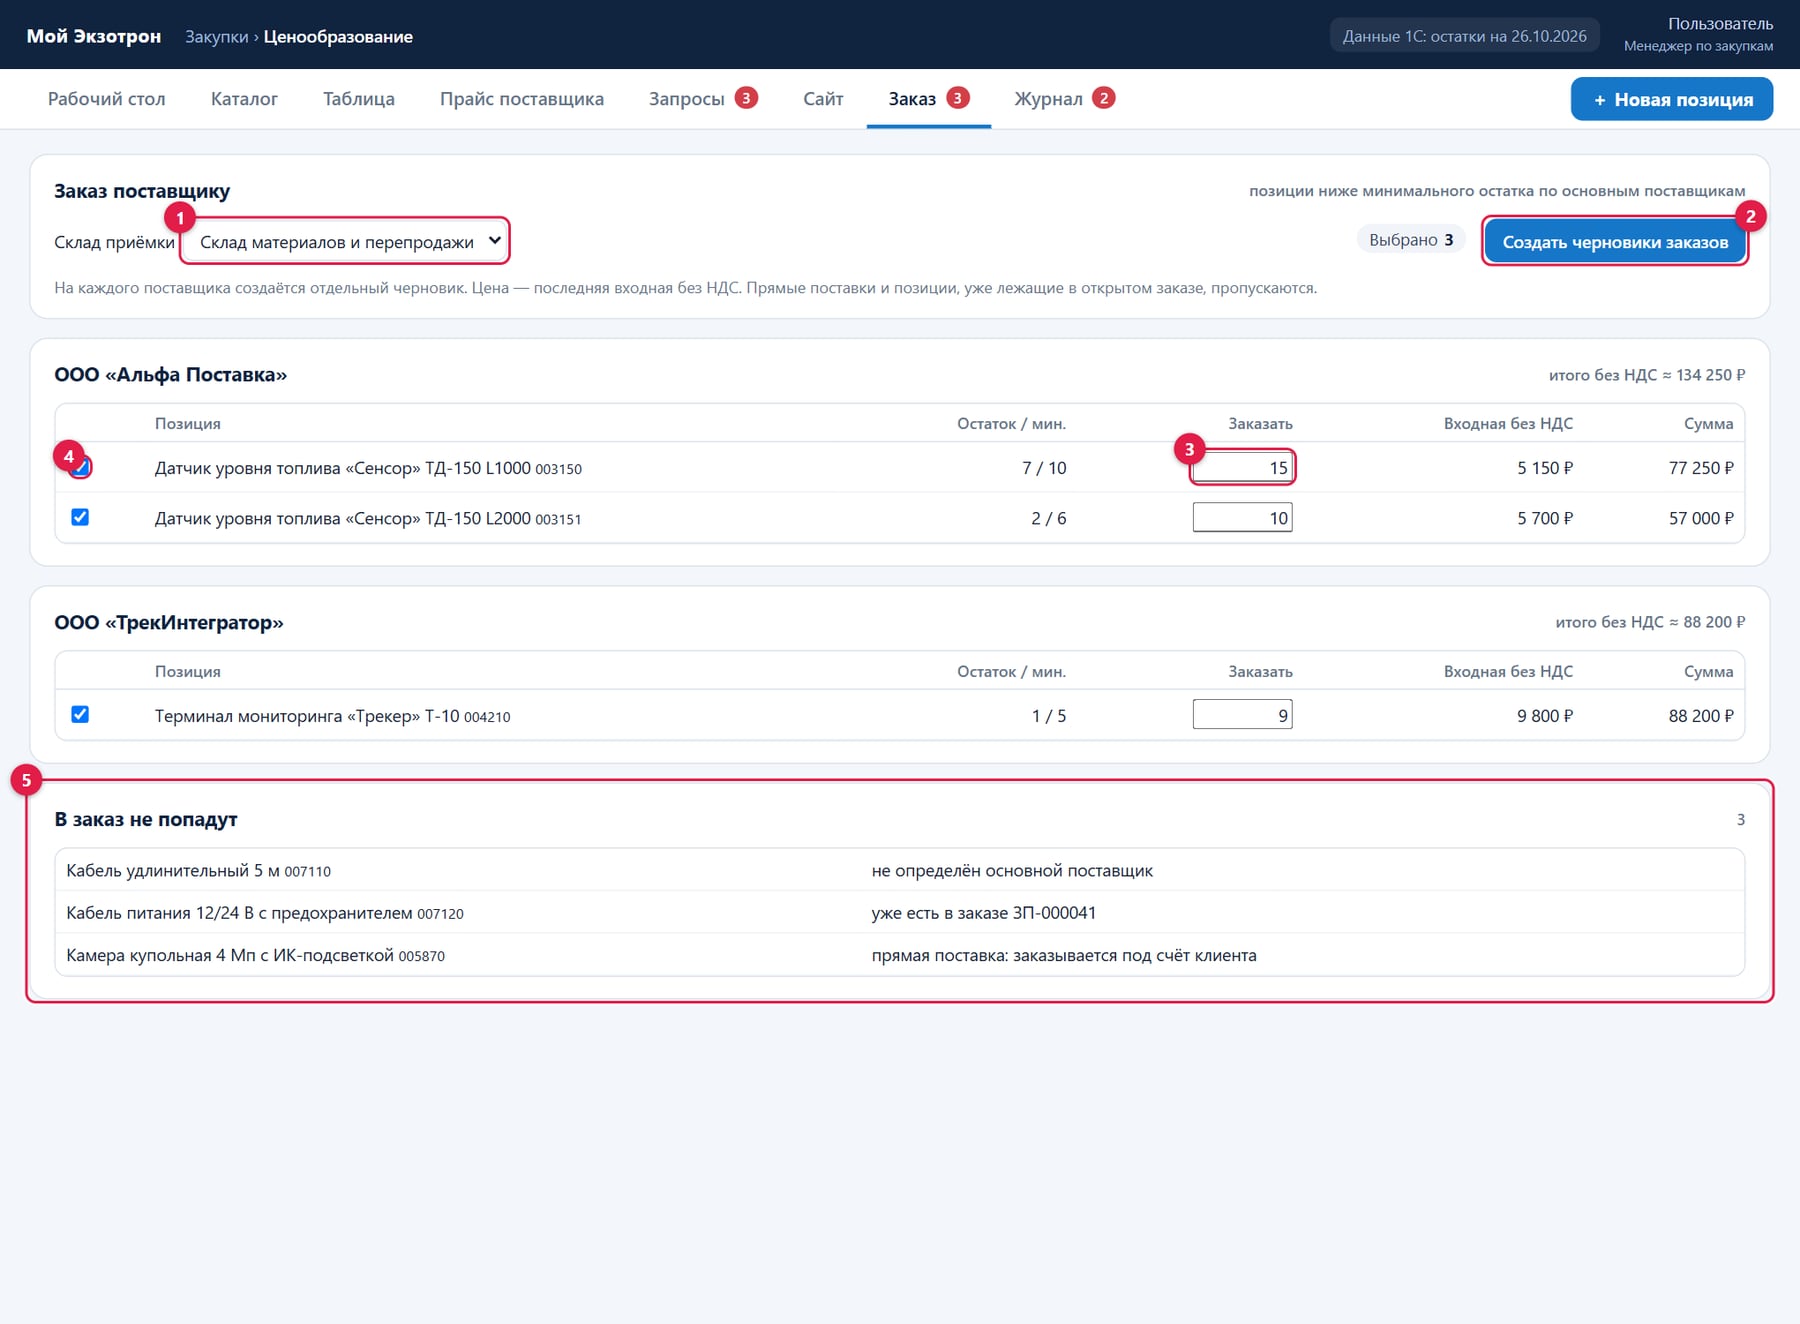The height and width of the screenshot is (1324, 1800).
Task: Click the Выбрано 3 counter chip
Action: [1411, 240]
